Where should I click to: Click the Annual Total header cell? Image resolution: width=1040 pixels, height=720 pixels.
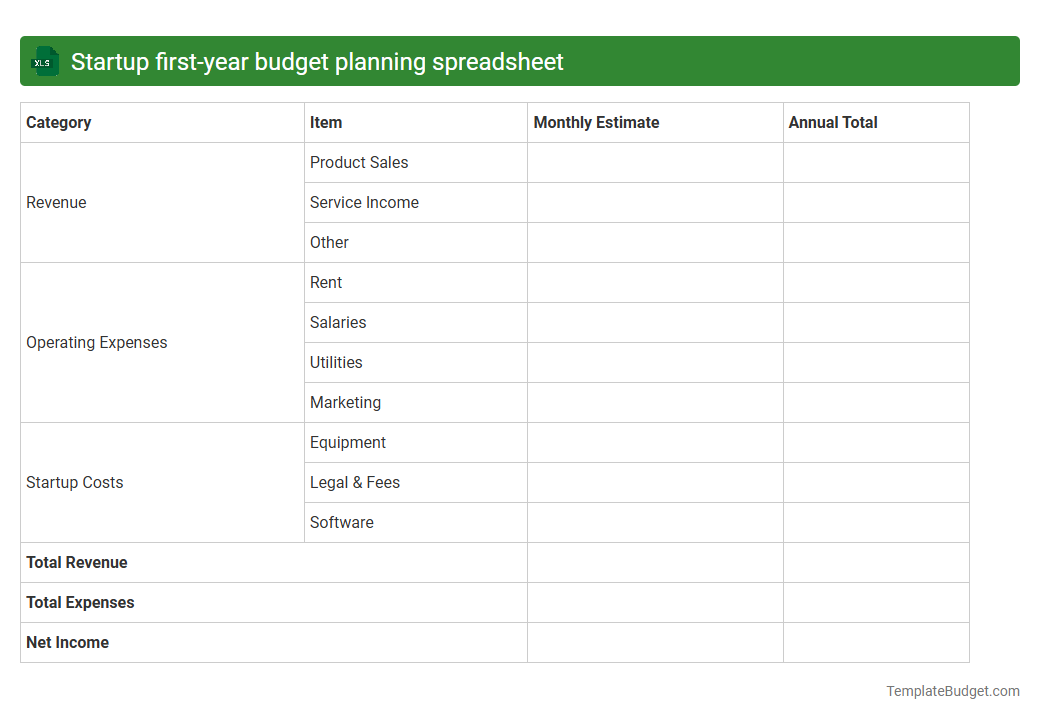[833, 122]
